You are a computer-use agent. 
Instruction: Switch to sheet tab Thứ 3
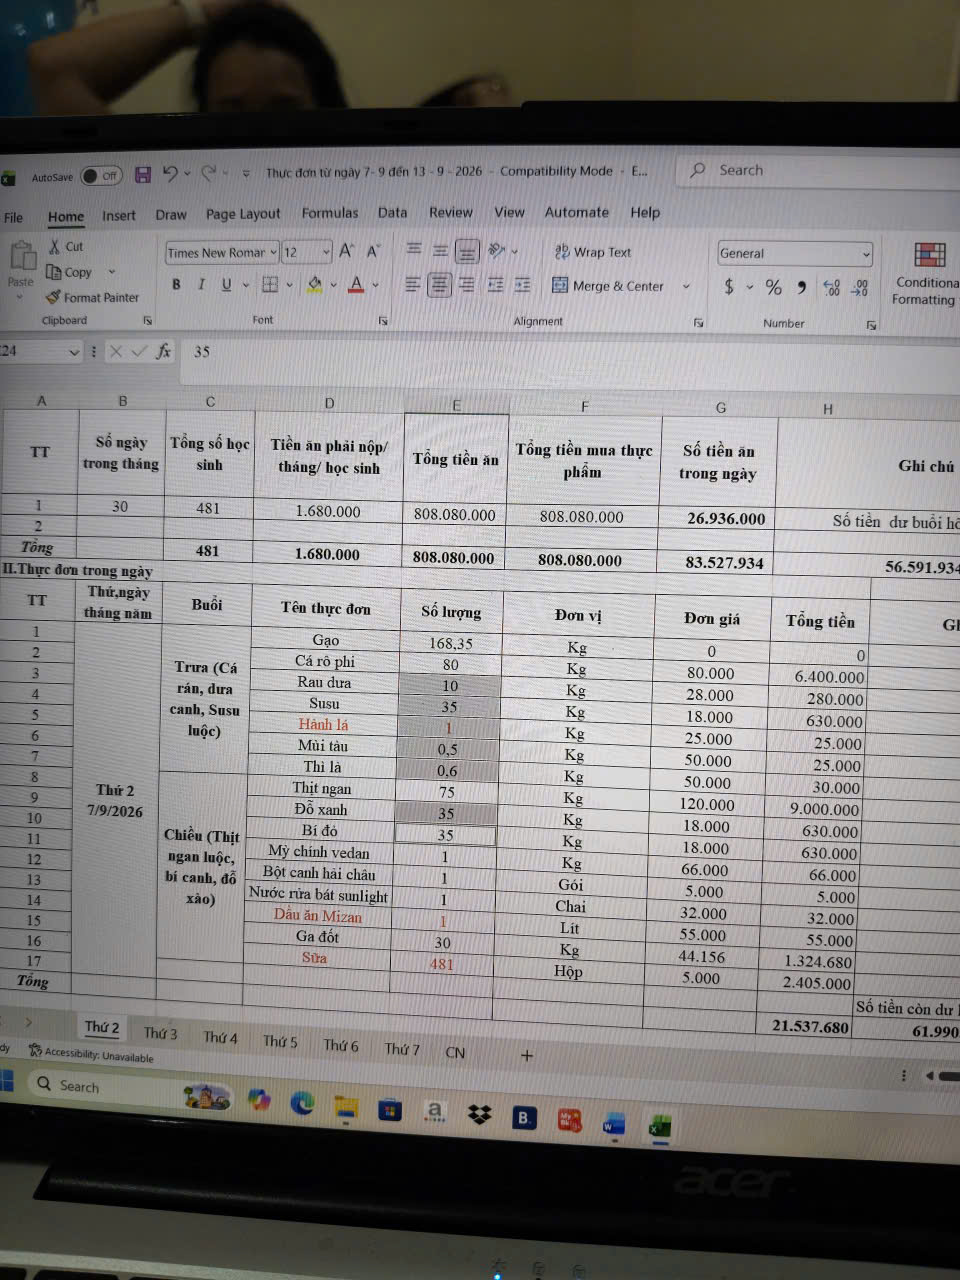click(x=160, y=1033)
